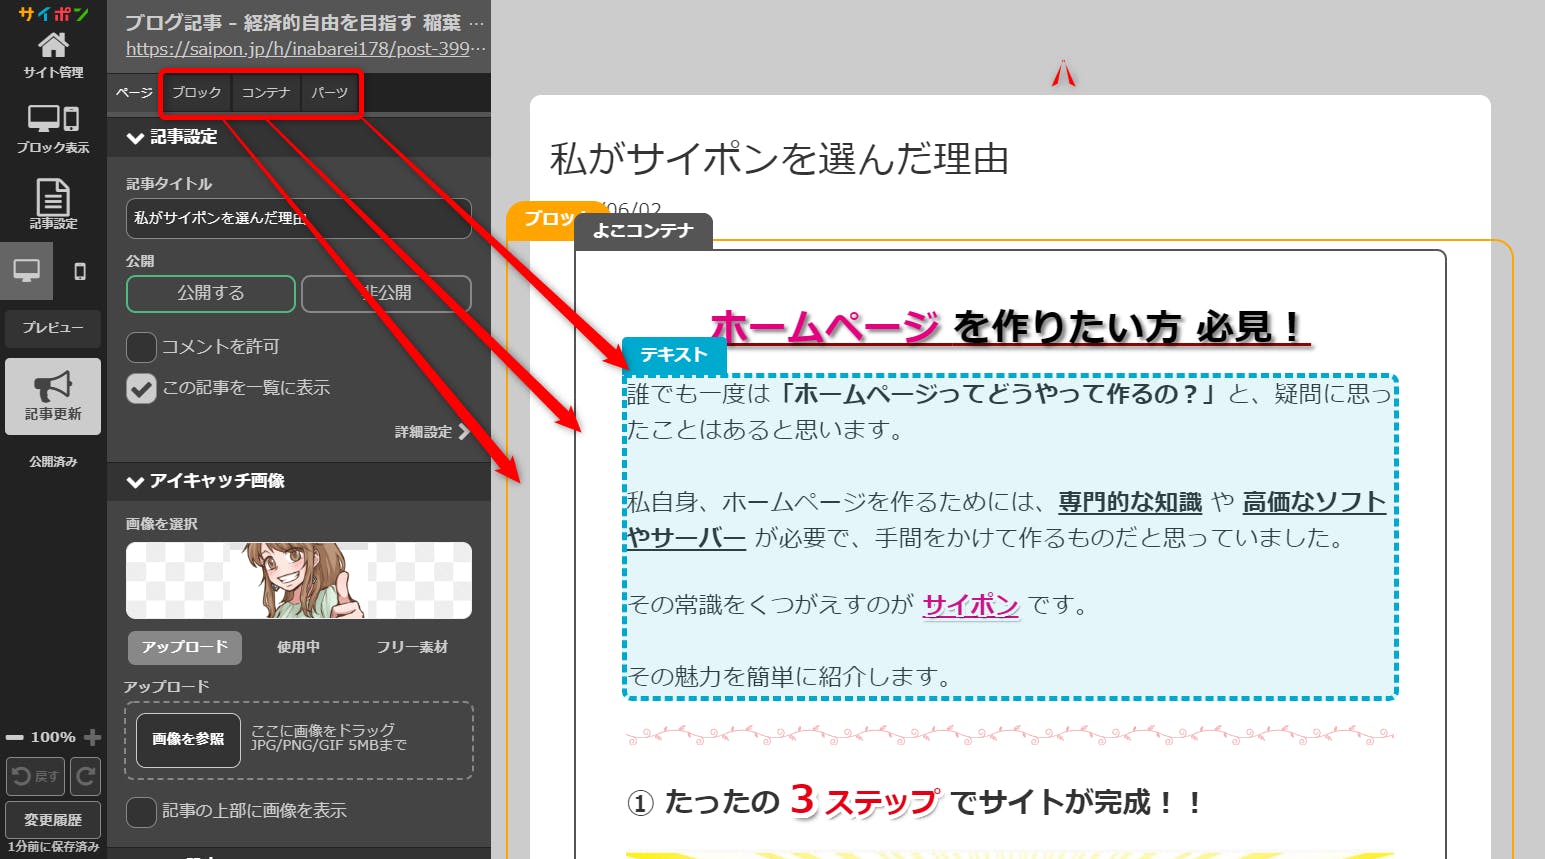Screen dimensions: 1545x859
Task: Click the テキスト part label
Action: click(x=674, y=355)
